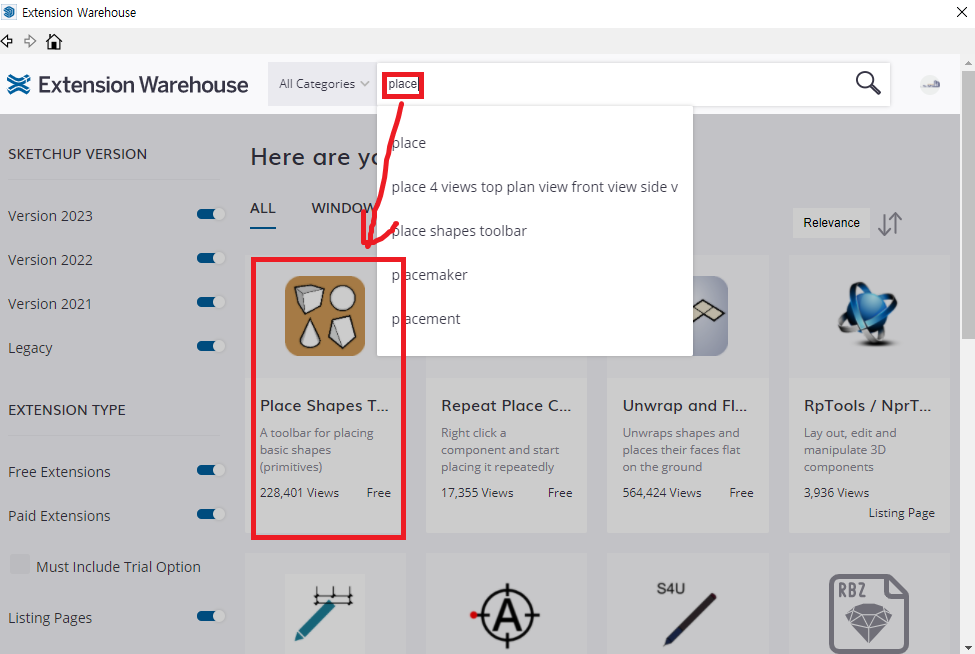Screen dimensions: 975x654
Task: Toggle the Version 2023 filter
Action: click(x=210, y=214)
